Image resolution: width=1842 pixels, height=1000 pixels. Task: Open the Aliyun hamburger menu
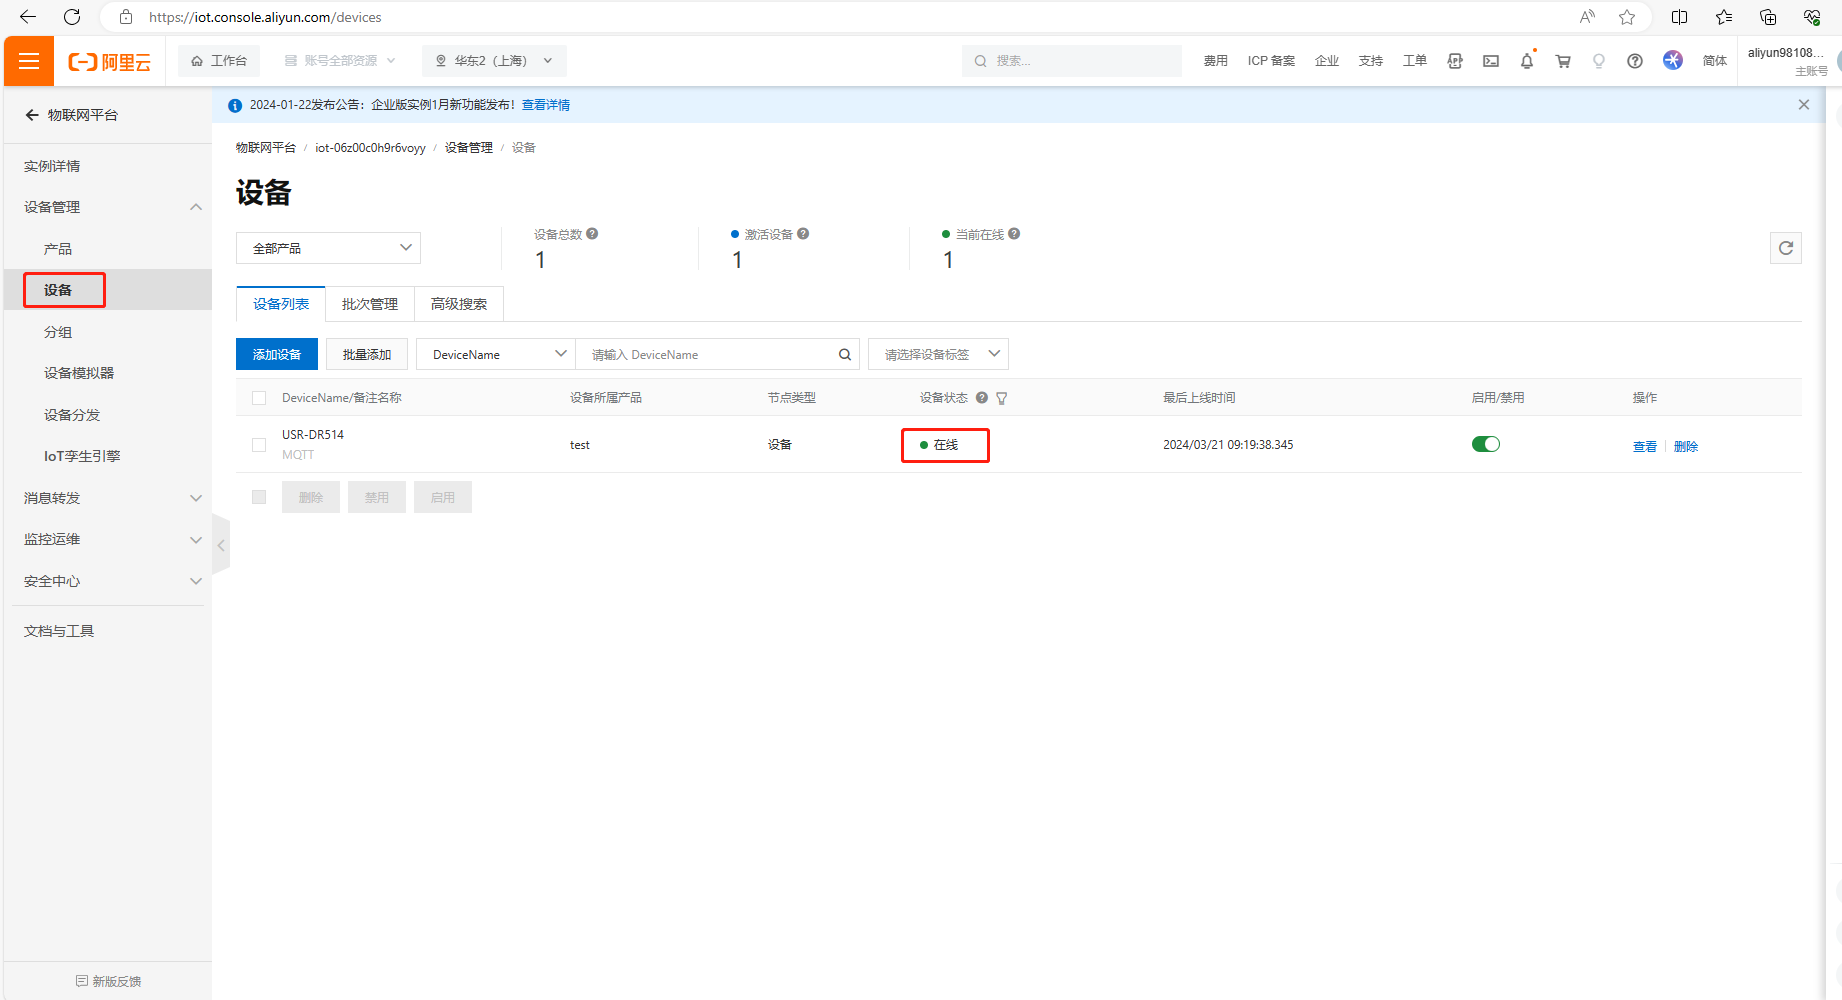[x=29, y=61]
